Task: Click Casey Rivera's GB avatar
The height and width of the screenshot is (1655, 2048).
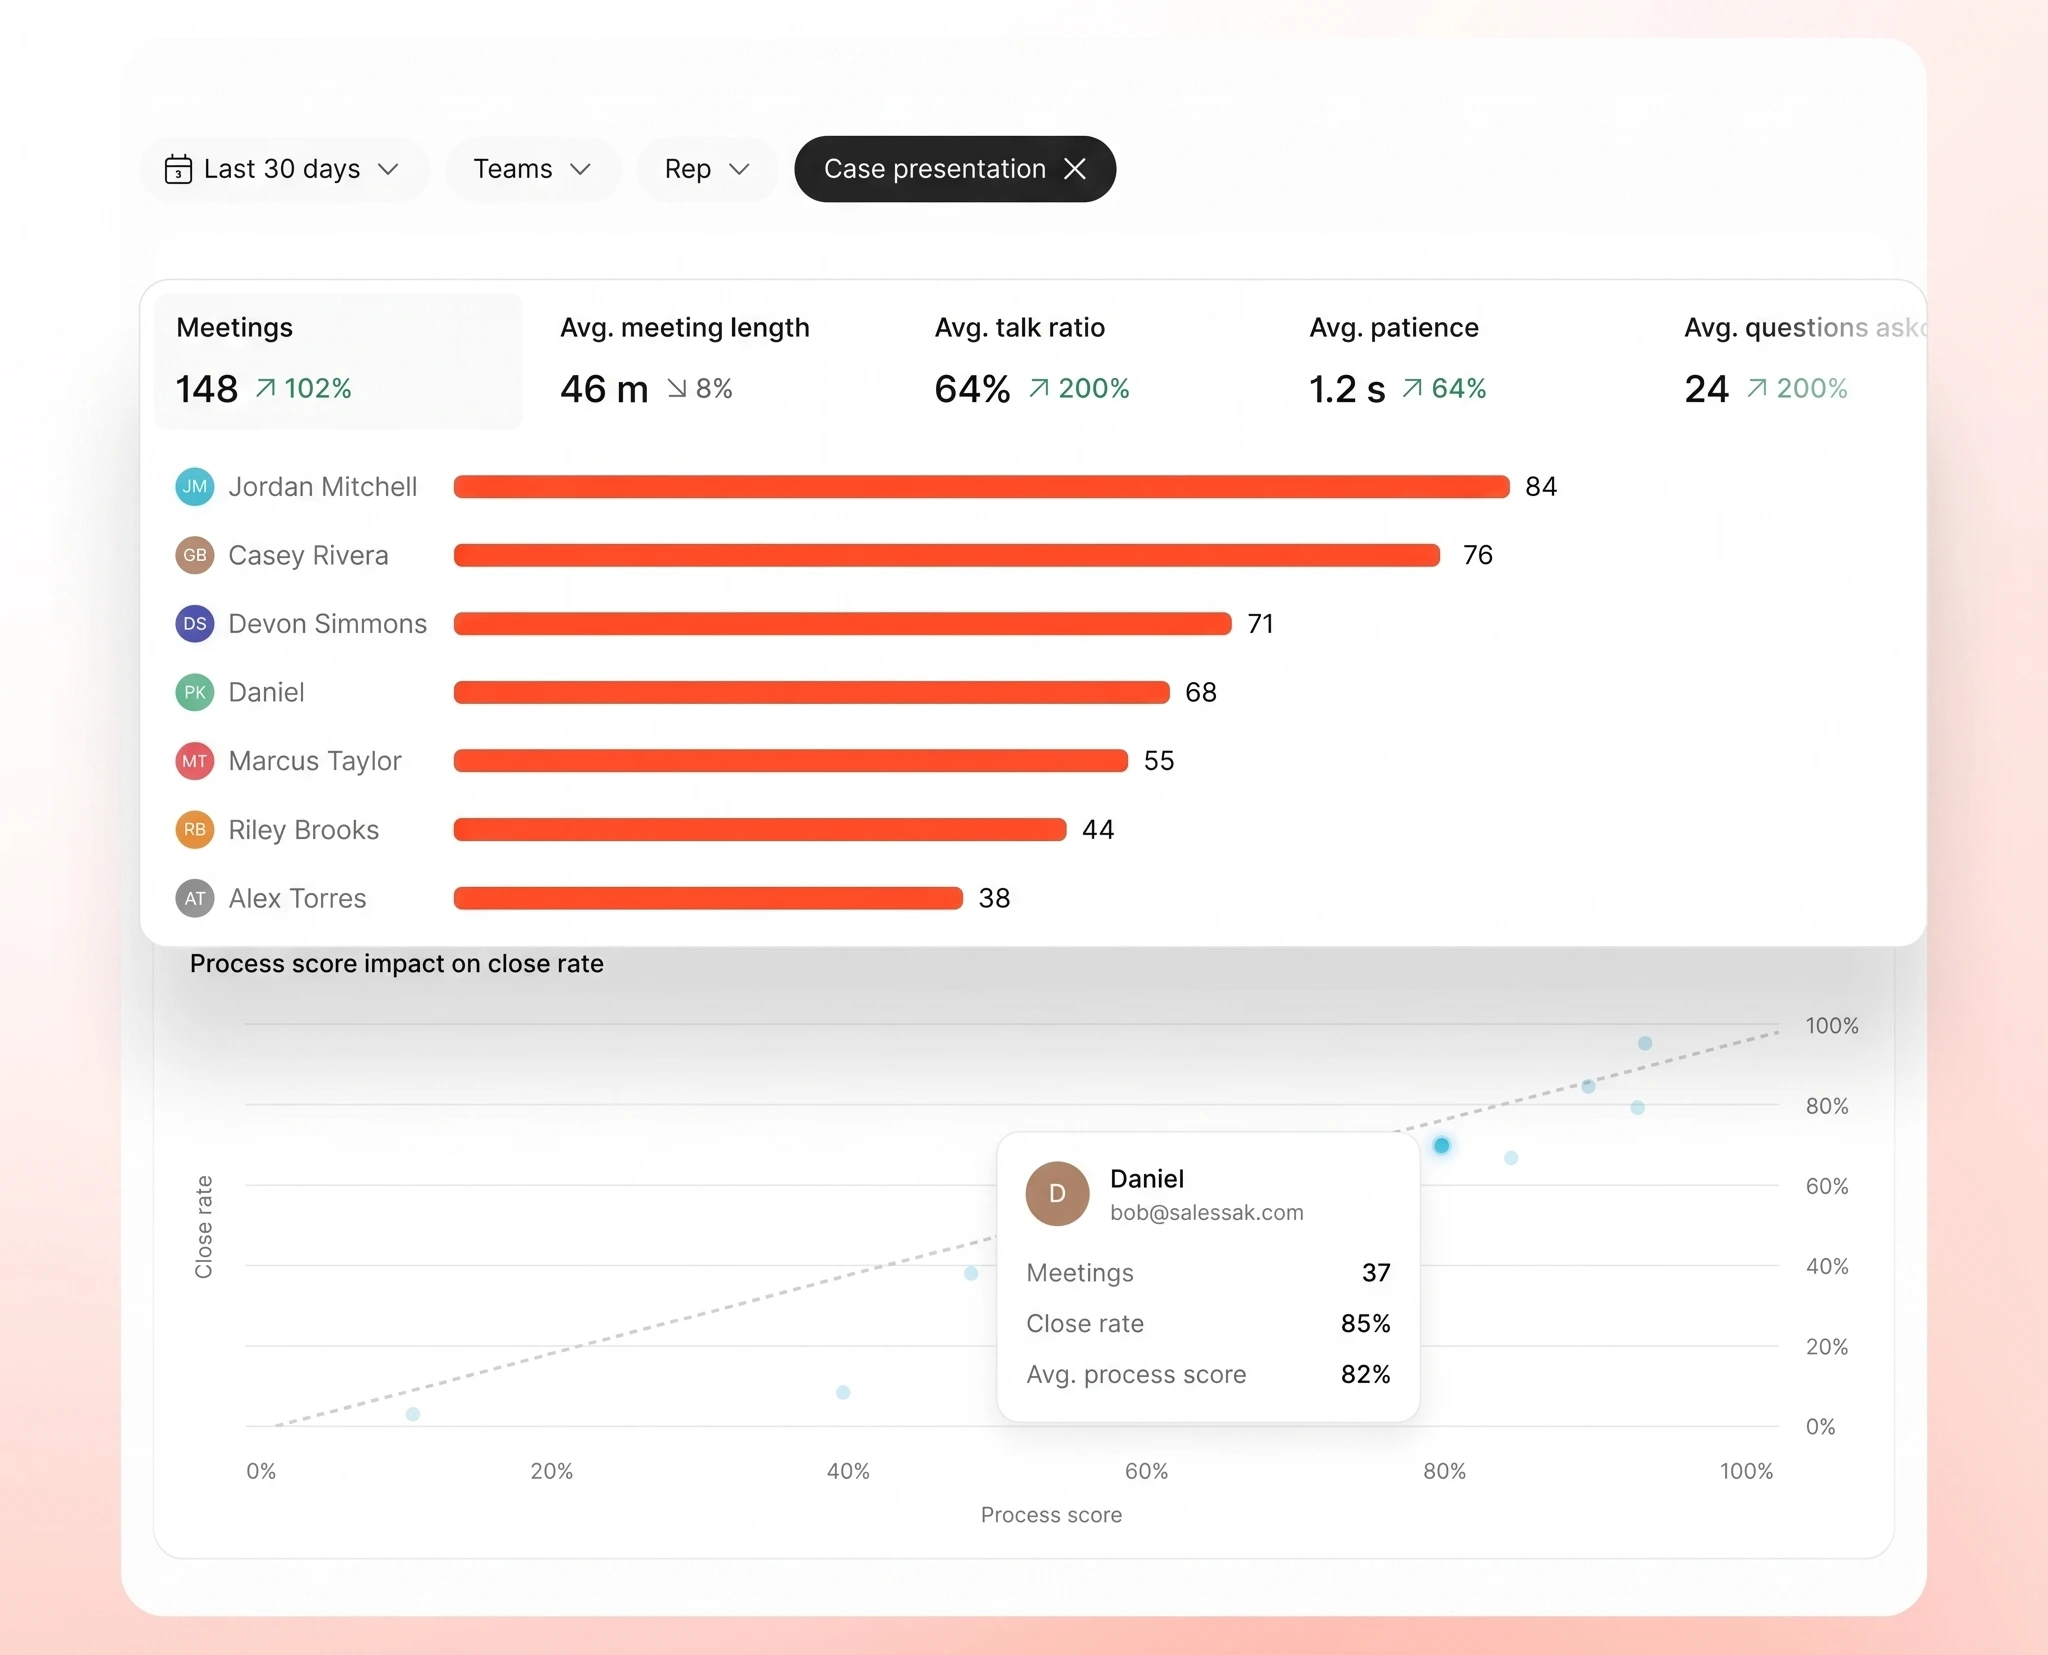Action: tap(195, 555)
